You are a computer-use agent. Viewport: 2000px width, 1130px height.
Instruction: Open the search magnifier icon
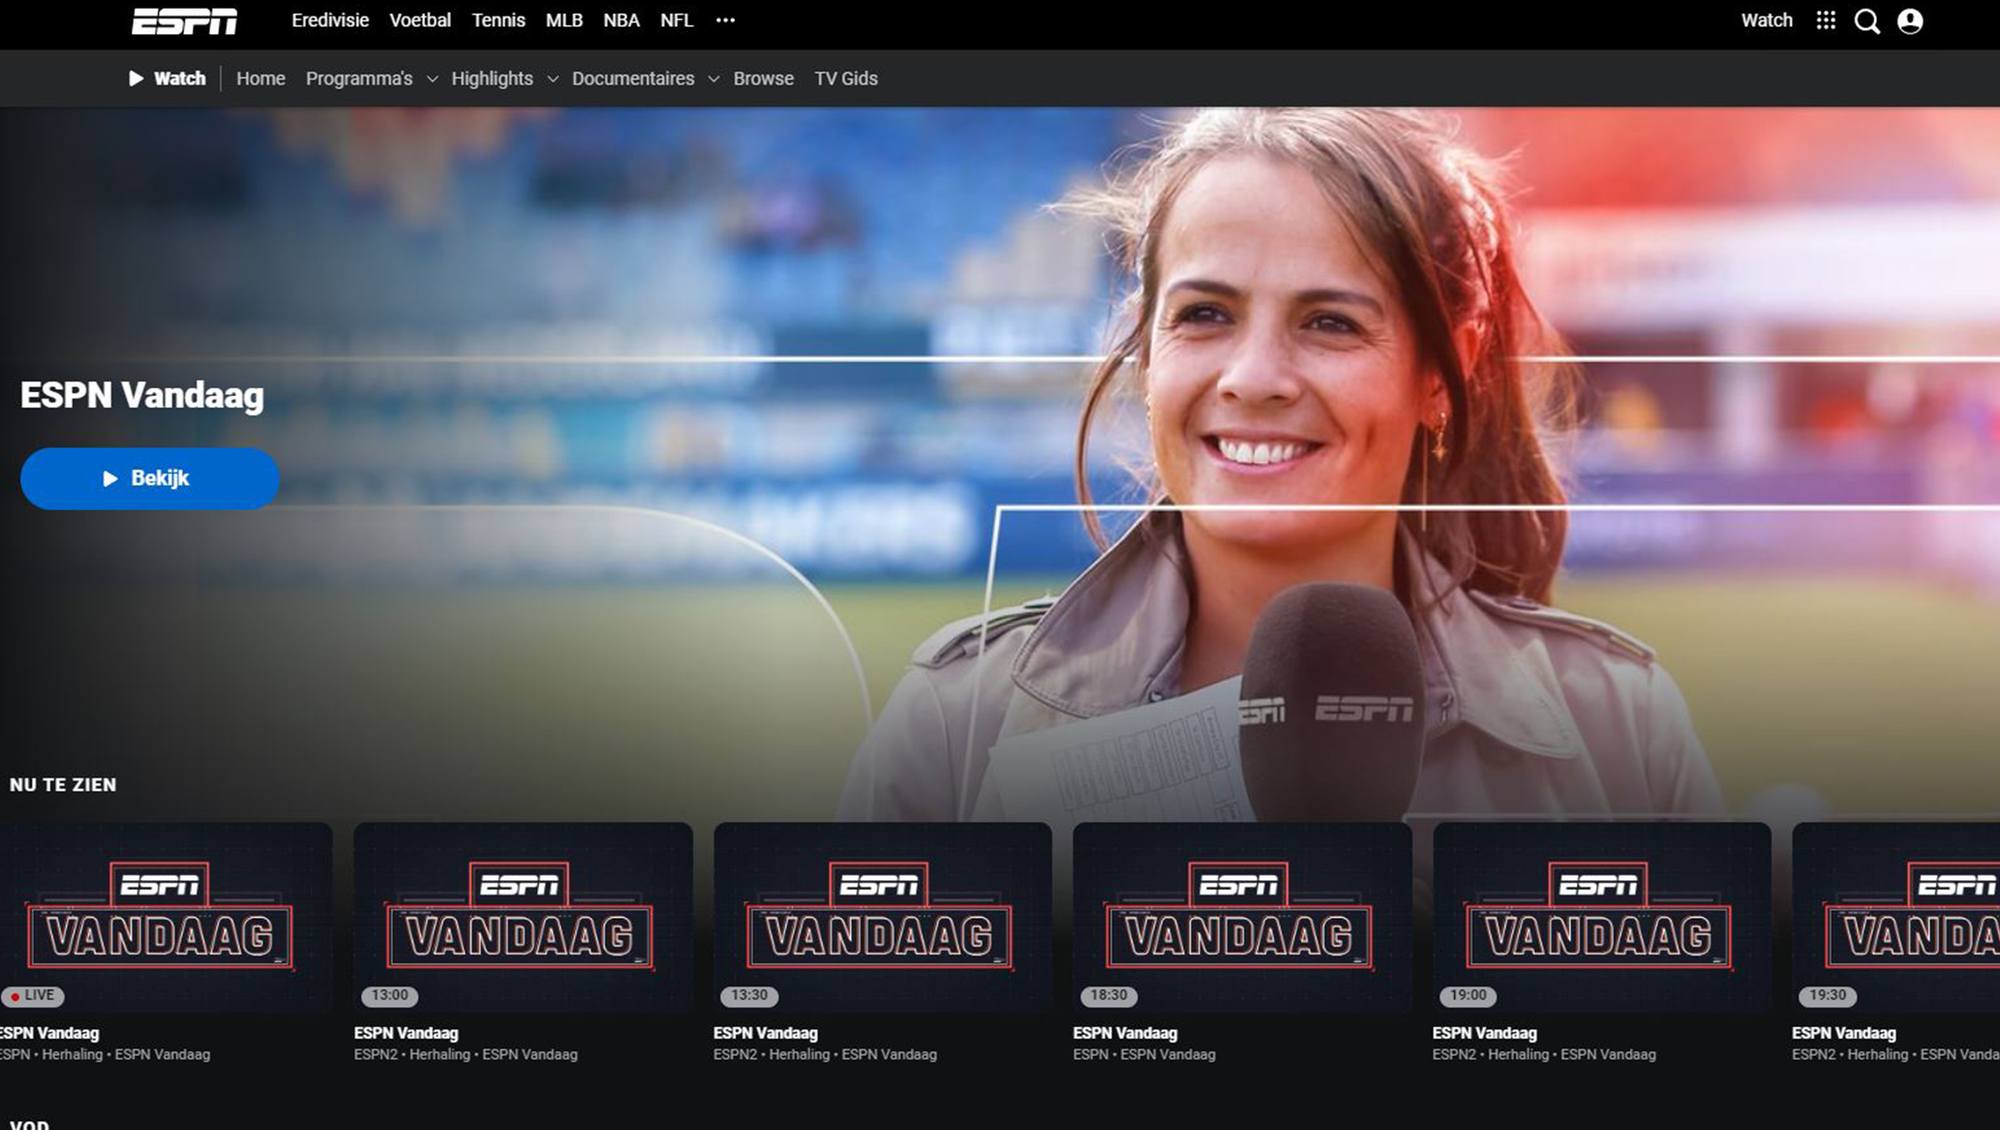tap(1867, 21)
